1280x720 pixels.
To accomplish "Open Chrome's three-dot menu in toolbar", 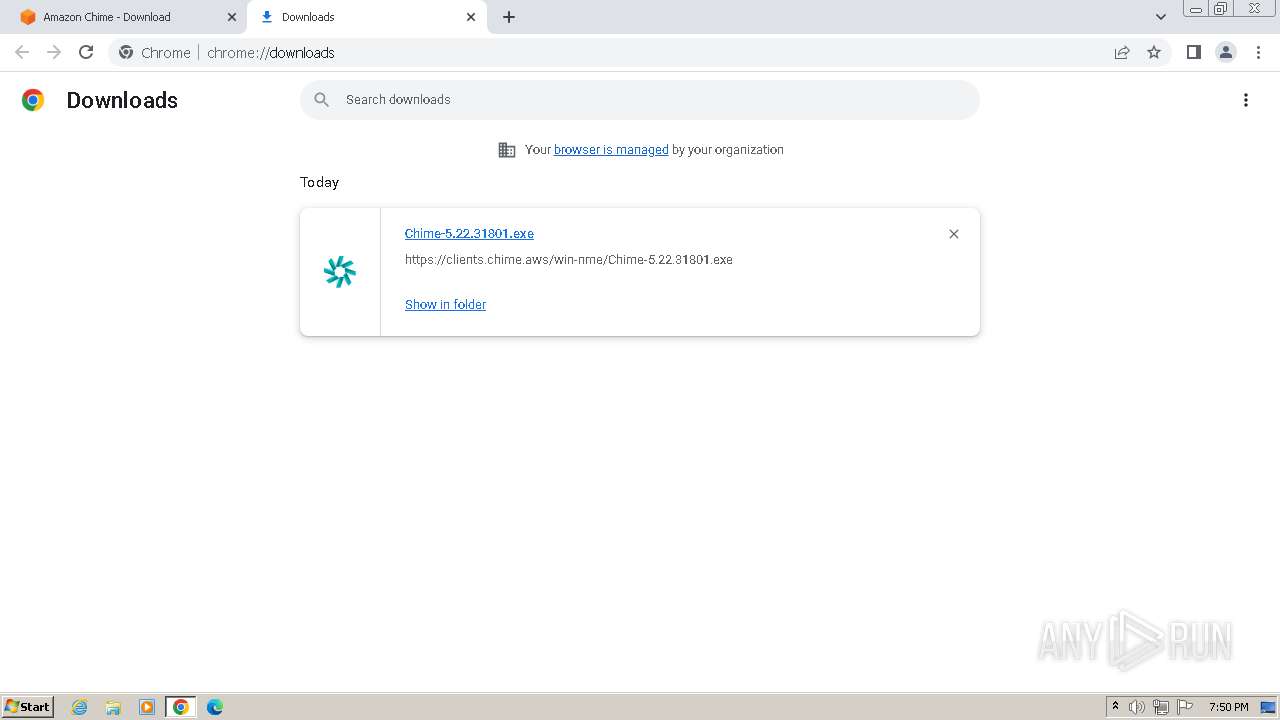I will click(1258, 52).
